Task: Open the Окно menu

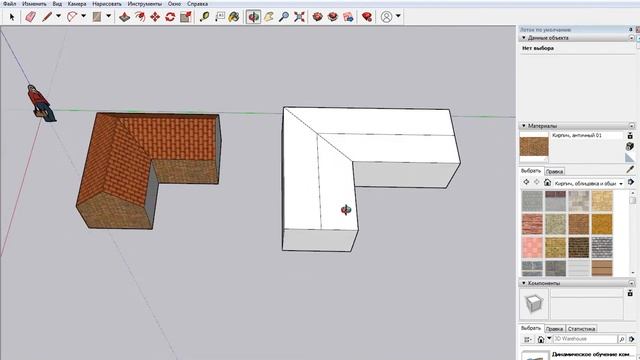Action: pyautogui.click(x=174, y=4)
